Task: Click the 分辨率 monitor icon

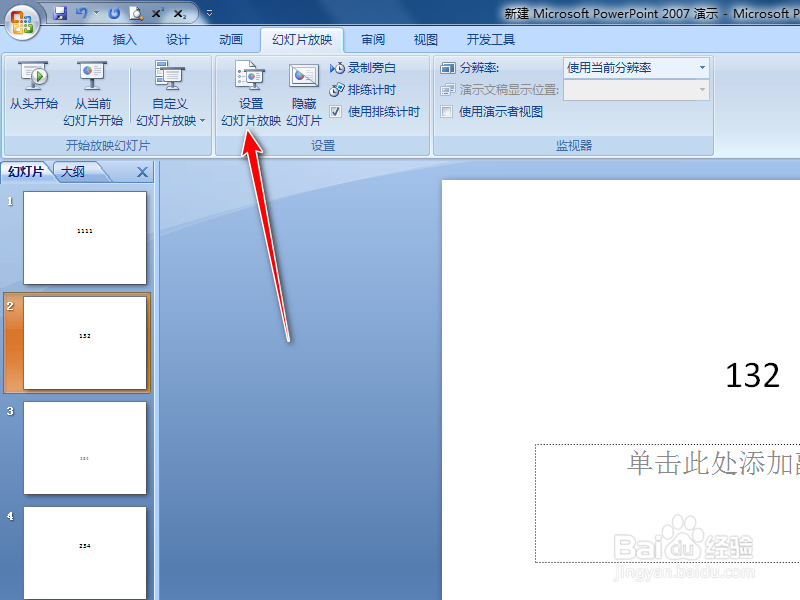Action: click(447, 68)
